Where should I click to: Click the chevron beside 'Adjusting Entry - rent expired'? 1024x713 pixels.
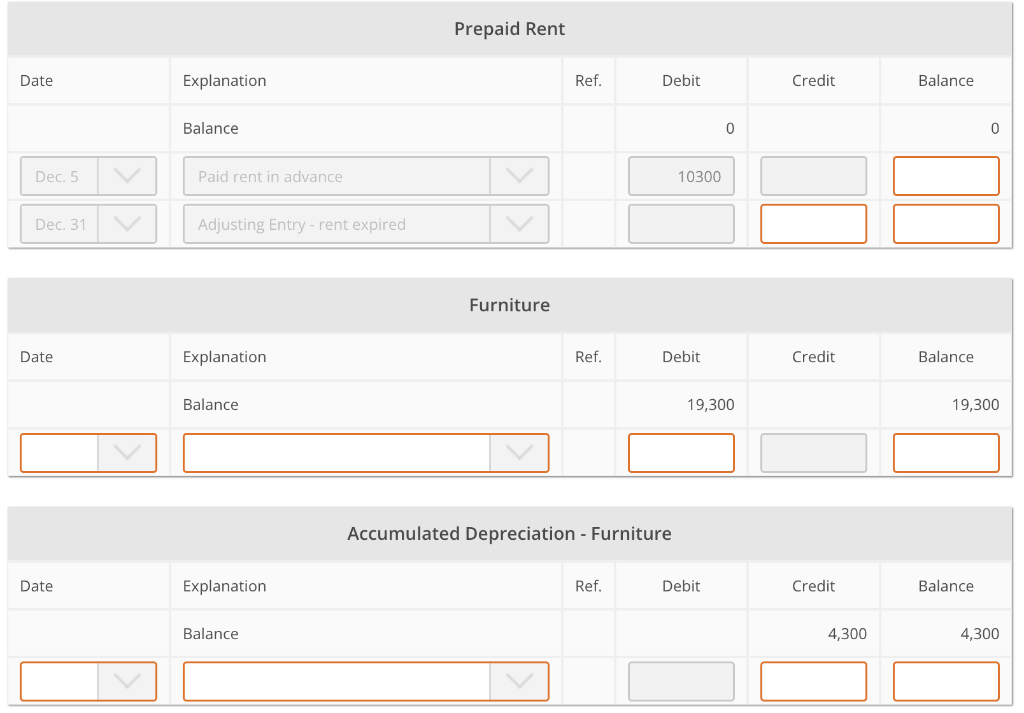click(519, 223)
